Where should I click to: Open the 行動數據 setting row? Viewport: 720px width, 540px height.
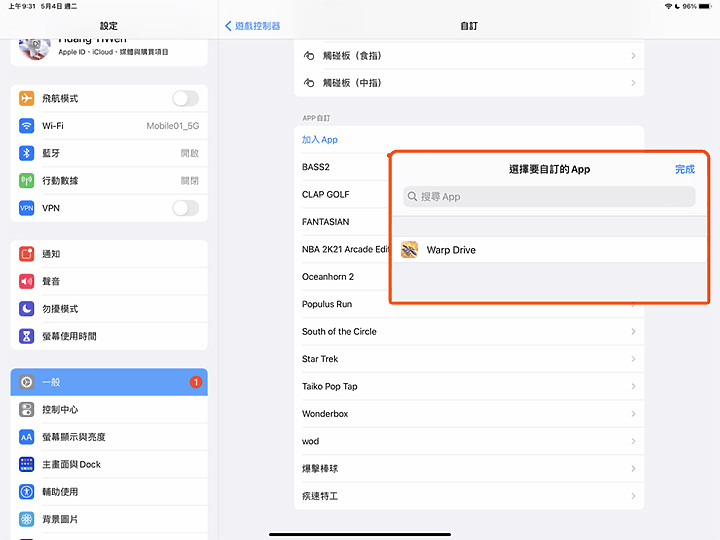pyautogui.click(x=109, y=180)
